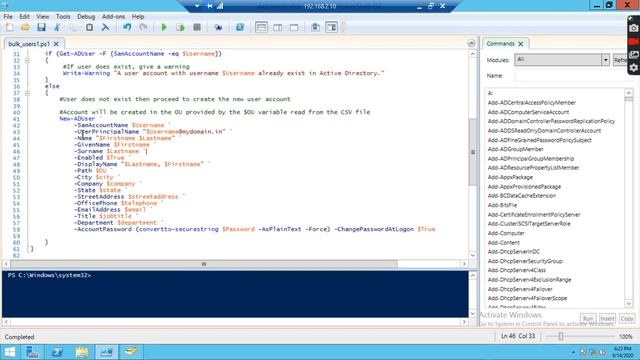The image size is (640, 360).
Task: Open the Modules dropdown list
Action: pyautogui.click(x=605, y=60)
